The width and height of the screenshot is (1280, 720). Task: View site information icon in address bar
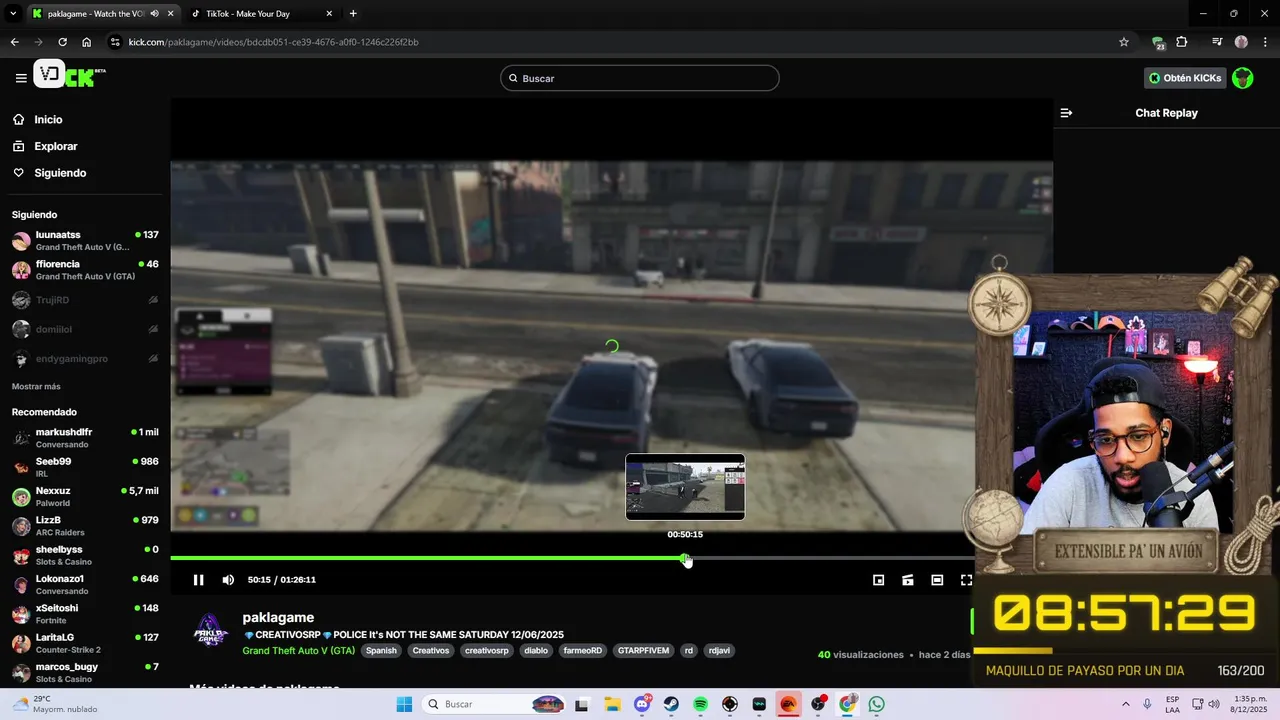point(116,42)
